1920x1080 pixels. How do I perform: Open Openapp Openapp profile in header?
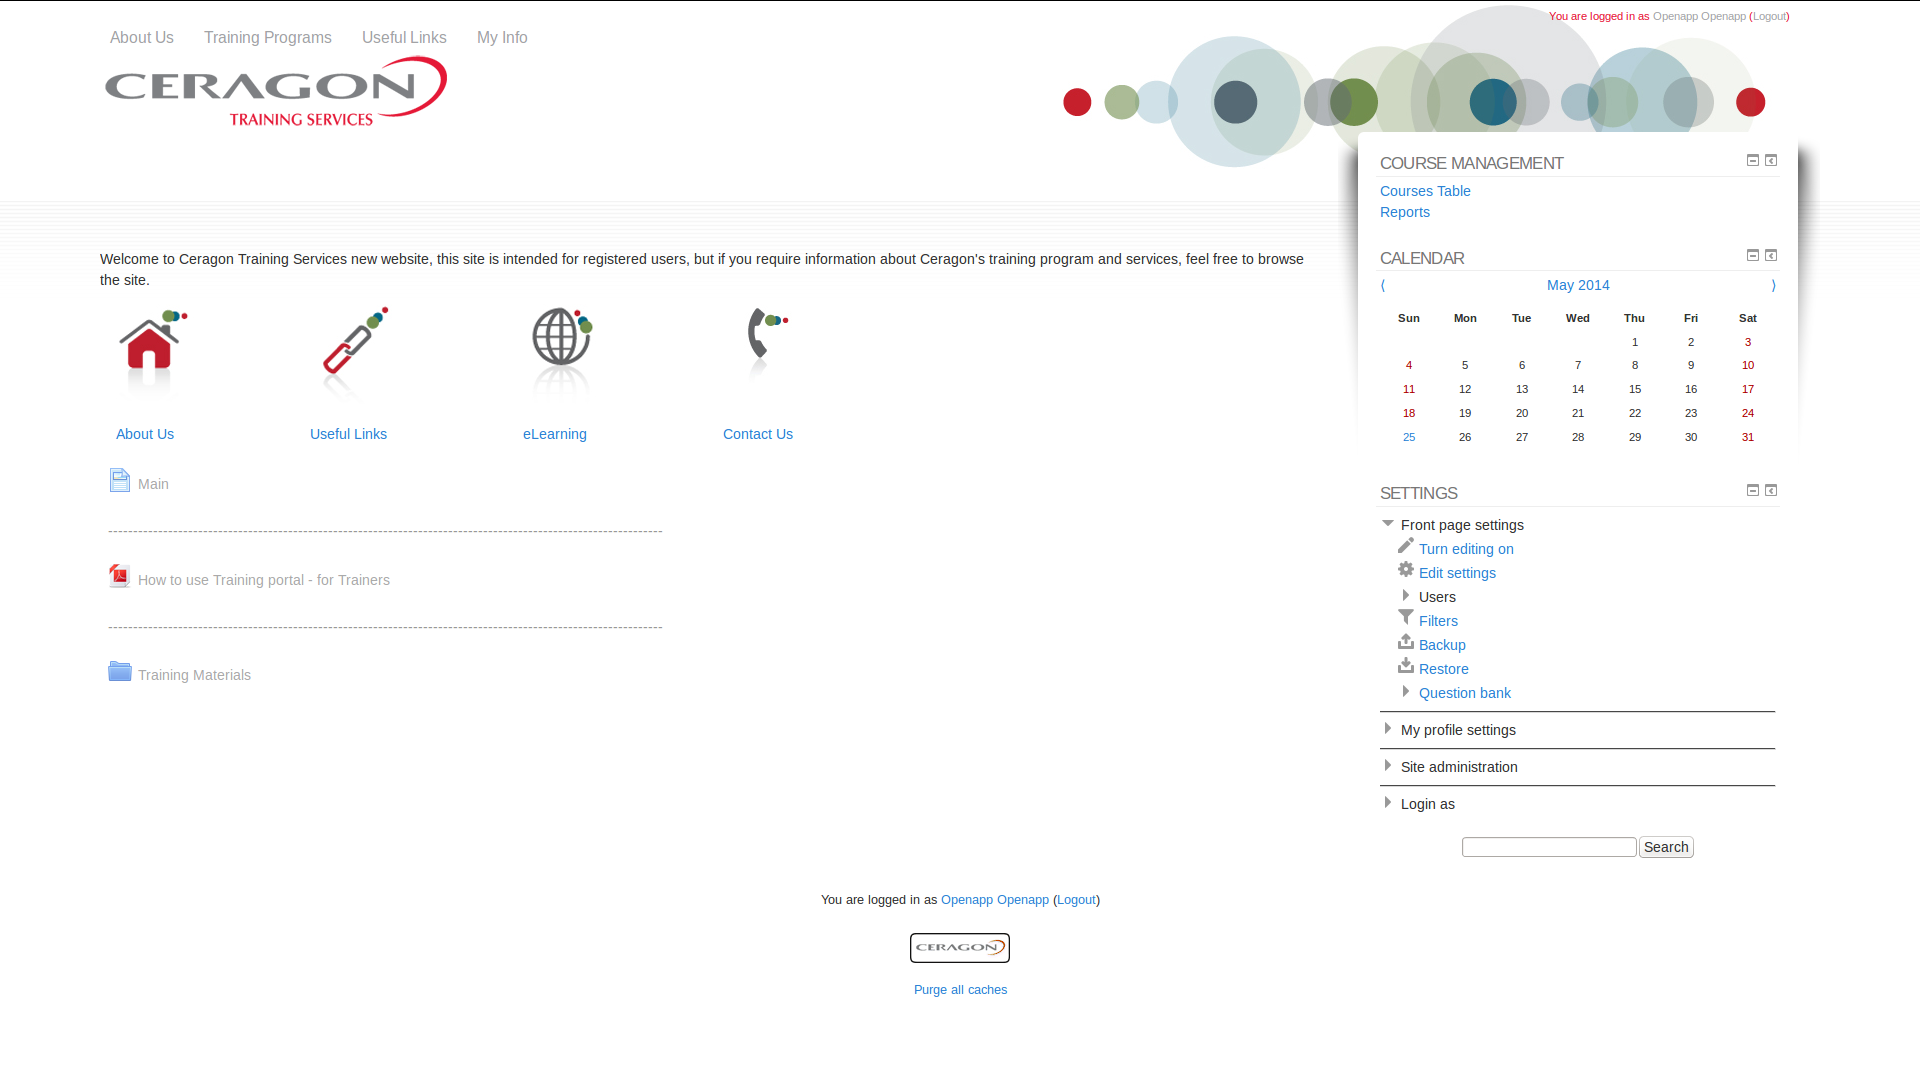(1699, 16)
